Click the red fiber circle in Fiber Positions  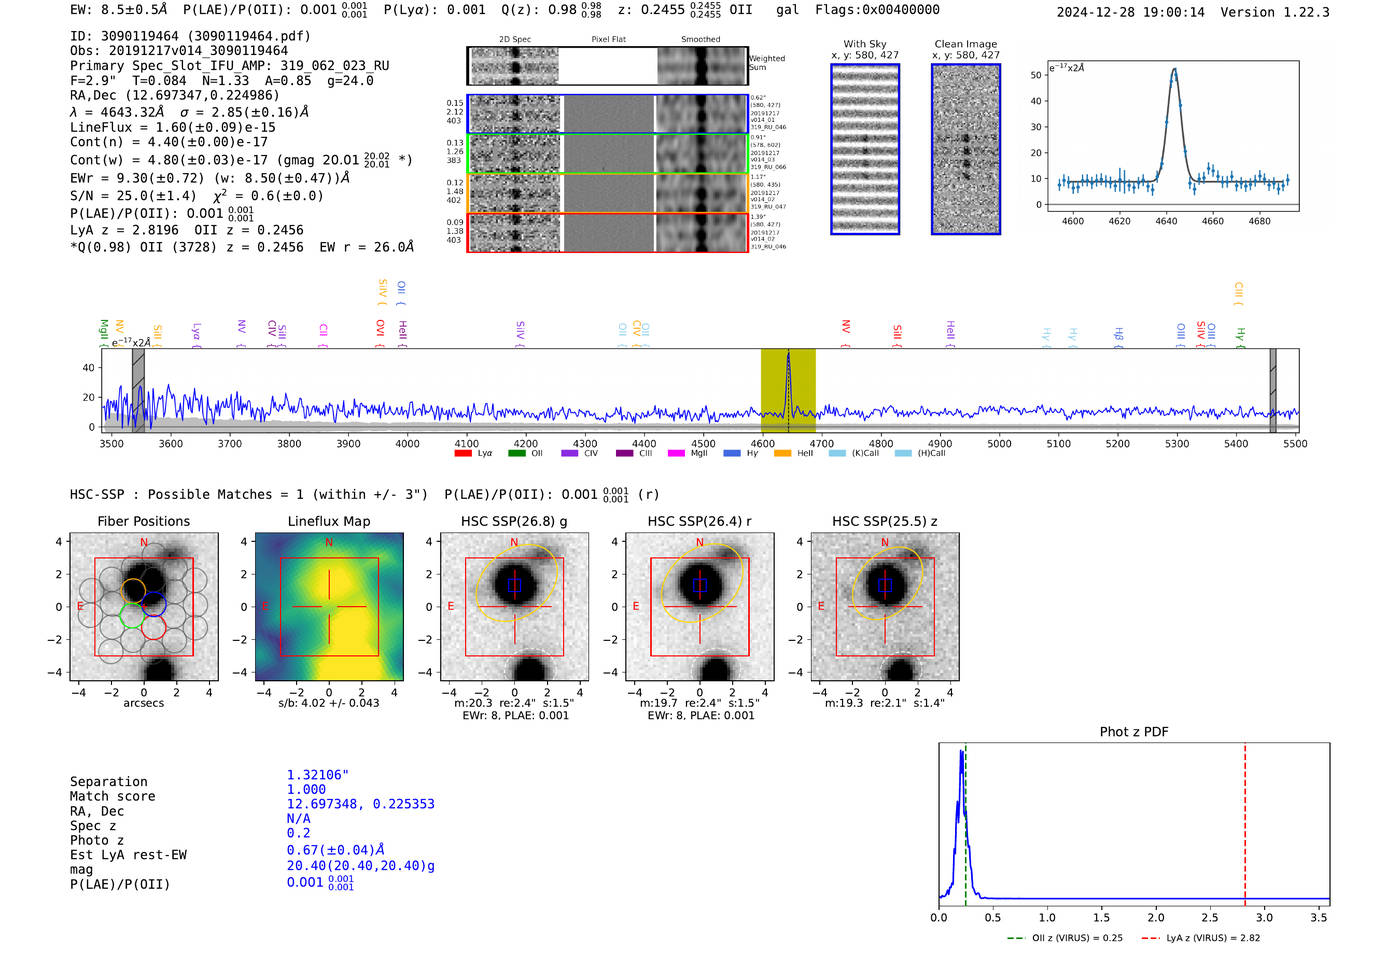coord(153,627)
